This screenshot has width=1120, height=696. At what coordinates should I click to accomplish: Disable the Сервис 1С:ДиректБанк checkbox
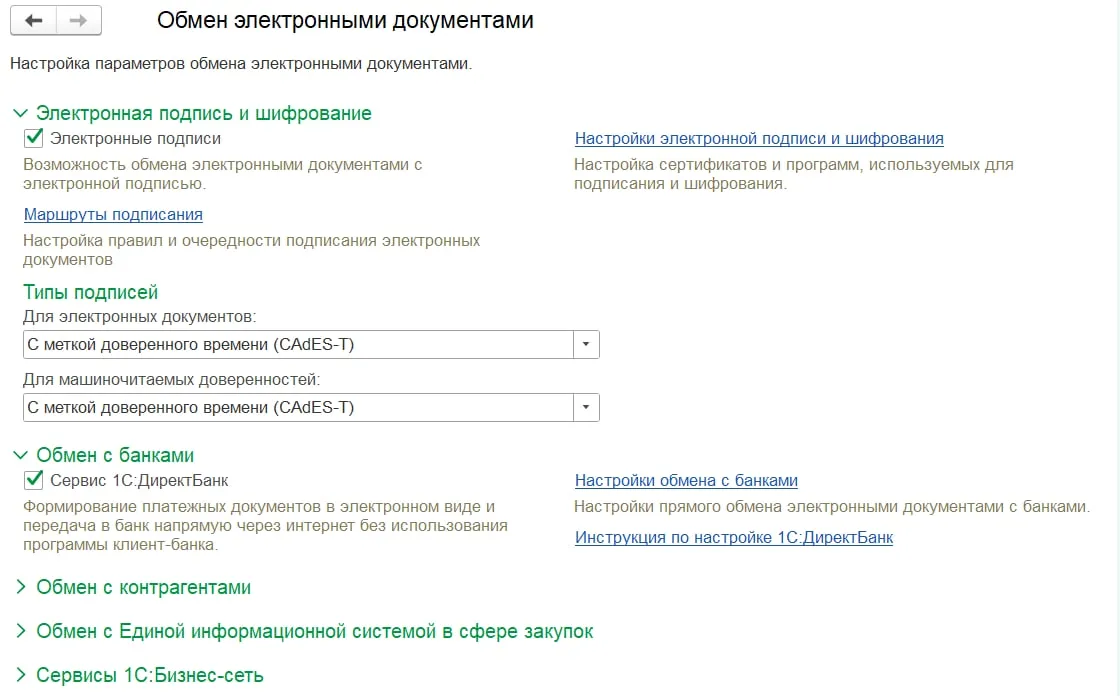(x=33, y=481)
